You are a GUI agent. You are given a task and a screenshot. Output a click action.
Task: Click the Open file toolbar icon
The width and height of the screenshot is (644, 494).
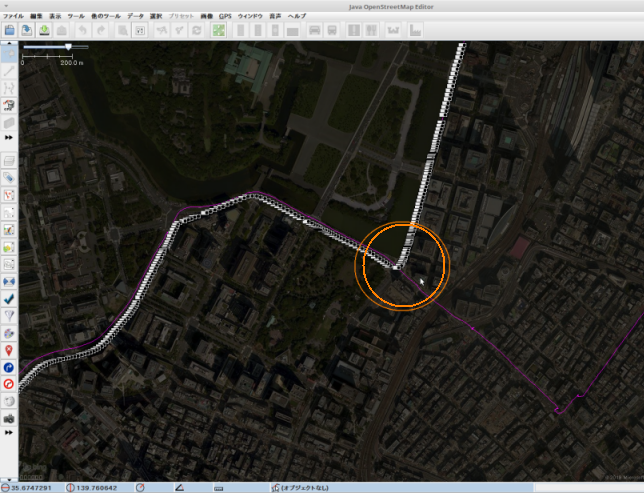click(9, 30)
